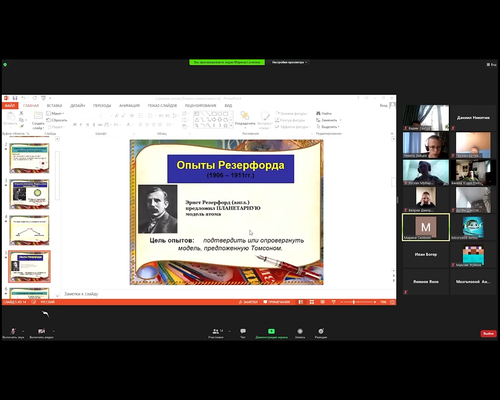Click Paste (Вставить) button
The width and height of the screenshot is (500, 400).
coord(10,119)
